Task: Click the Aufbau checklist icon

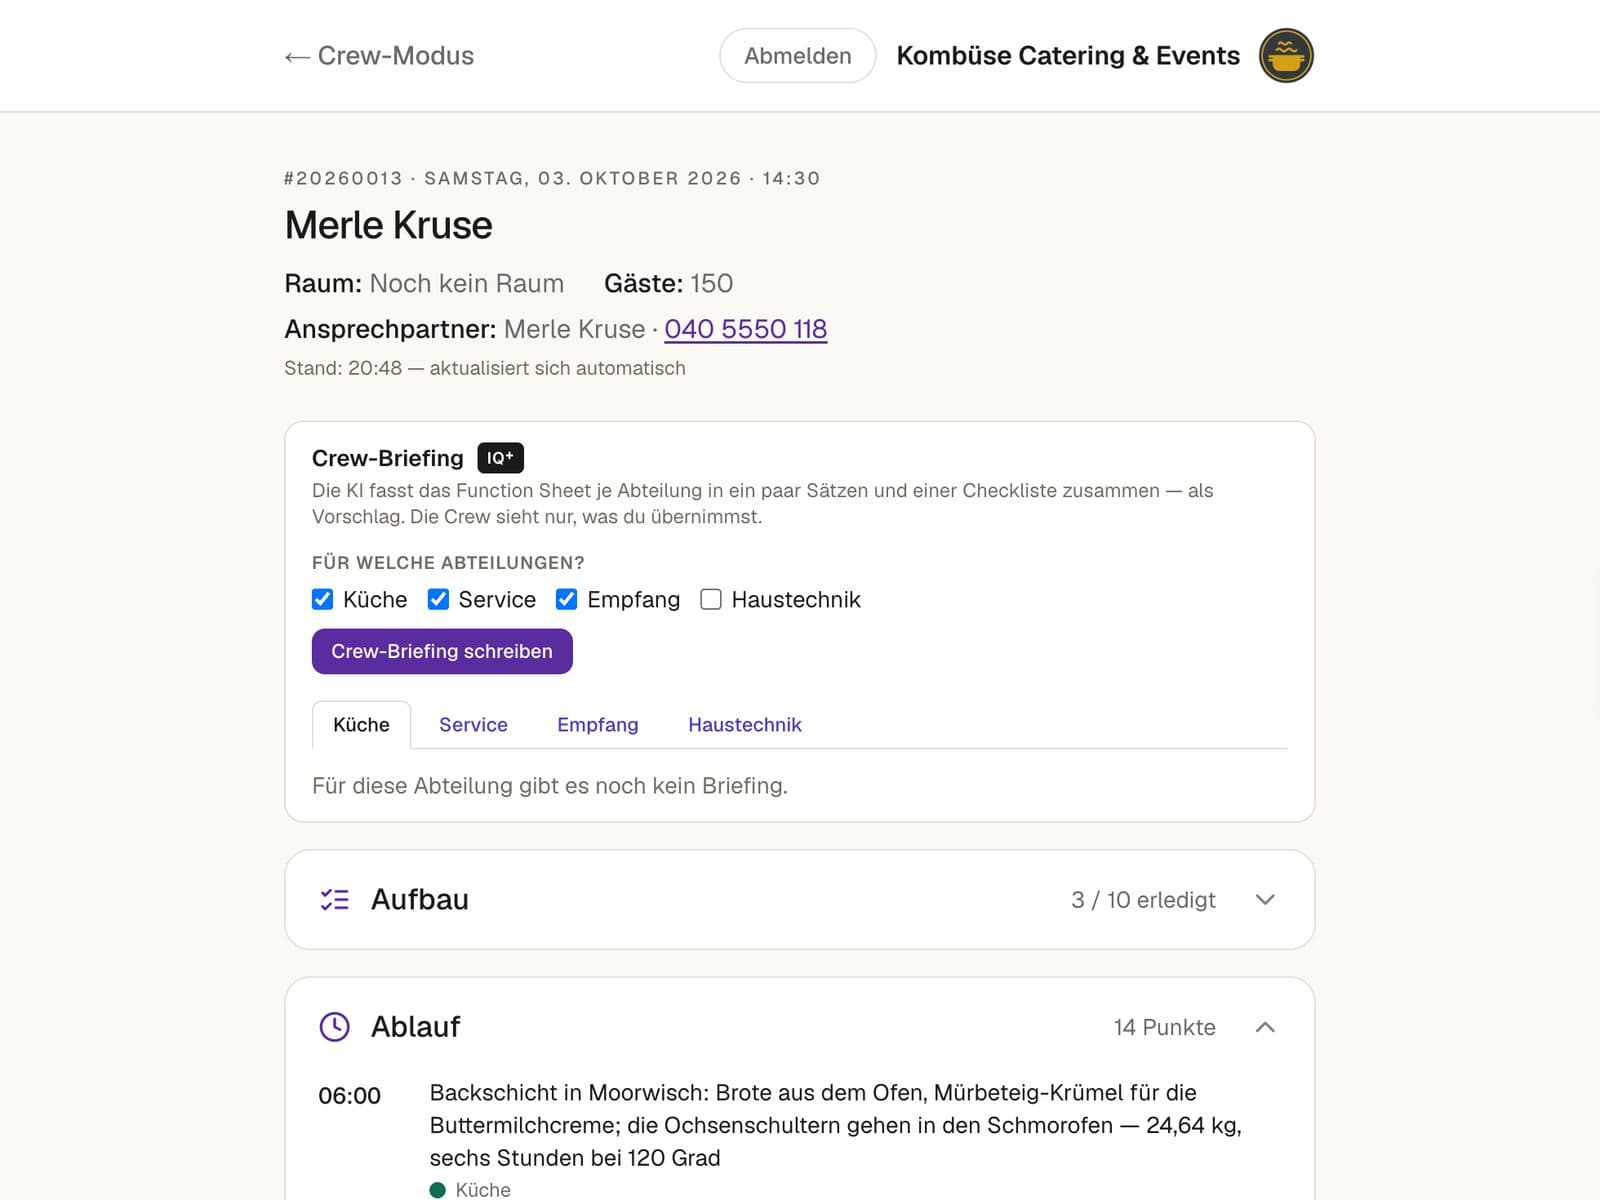Action: coord(335,900)
